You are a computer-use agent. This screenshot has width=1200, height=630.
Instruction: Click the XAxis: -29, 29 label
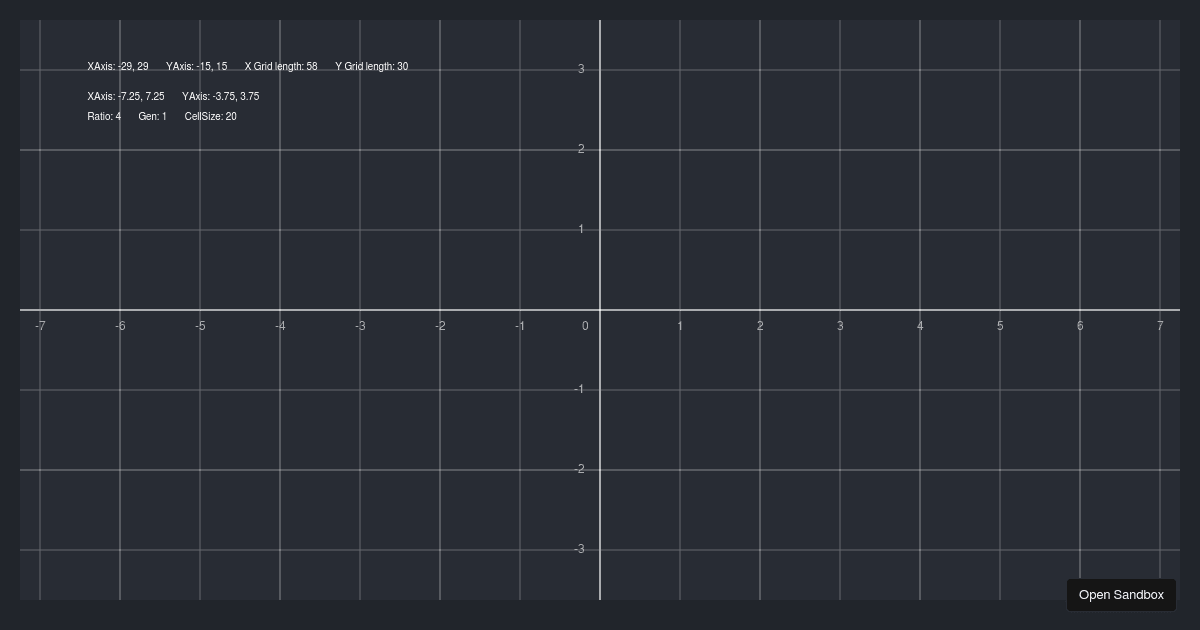pos(116,66)
